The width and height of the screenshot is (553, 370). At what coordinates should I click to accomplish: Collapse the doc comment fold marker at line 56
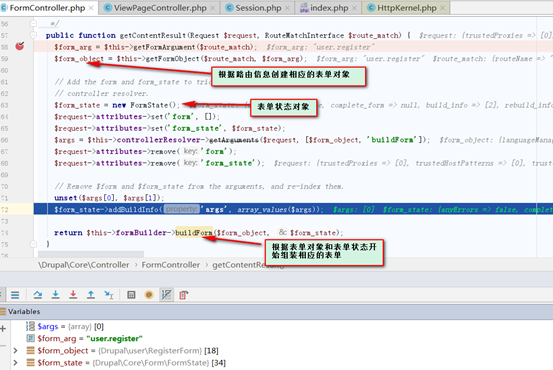33,23
